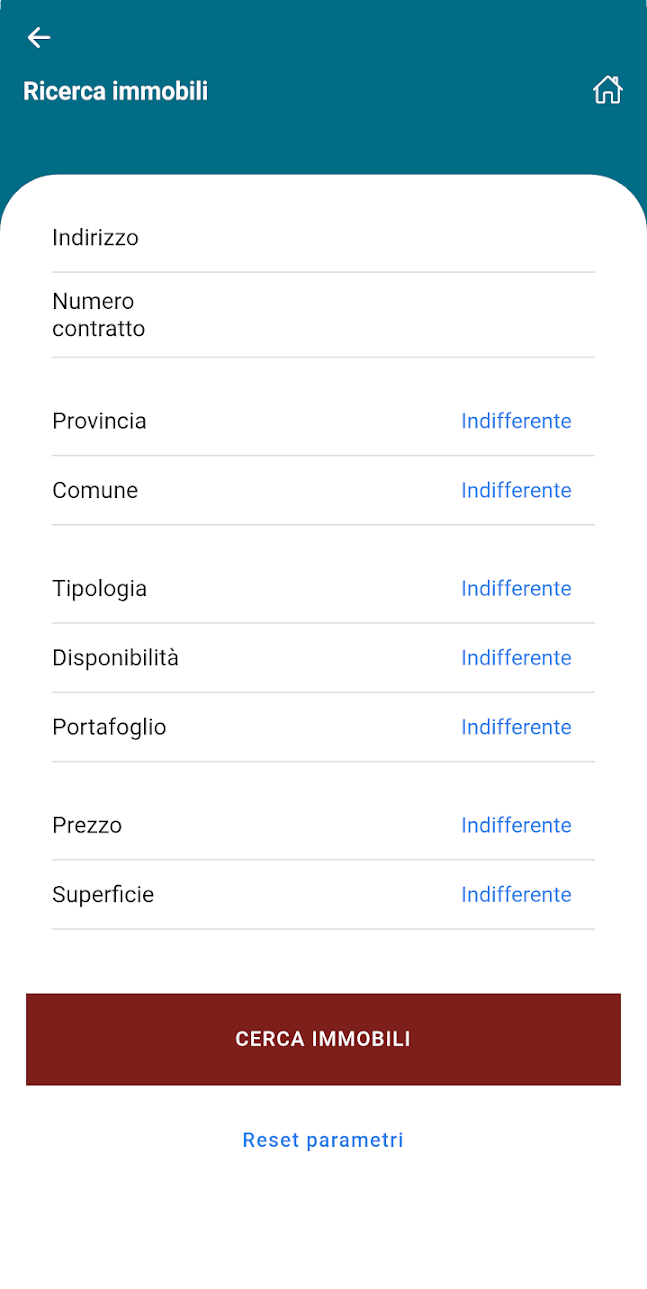Open the Disponibilità selection dropdown
This screenshot has width=647, height=1289.
click(x=516, y=657)
